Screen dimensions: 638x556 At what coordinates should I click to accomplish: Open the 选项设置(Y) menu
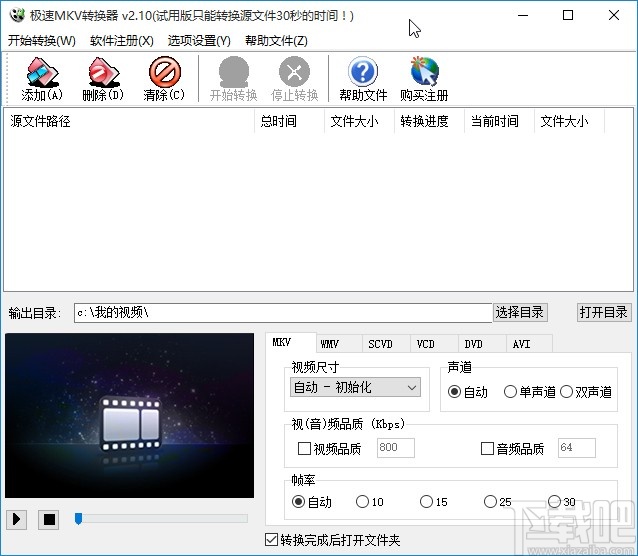[x=199, y=41]
